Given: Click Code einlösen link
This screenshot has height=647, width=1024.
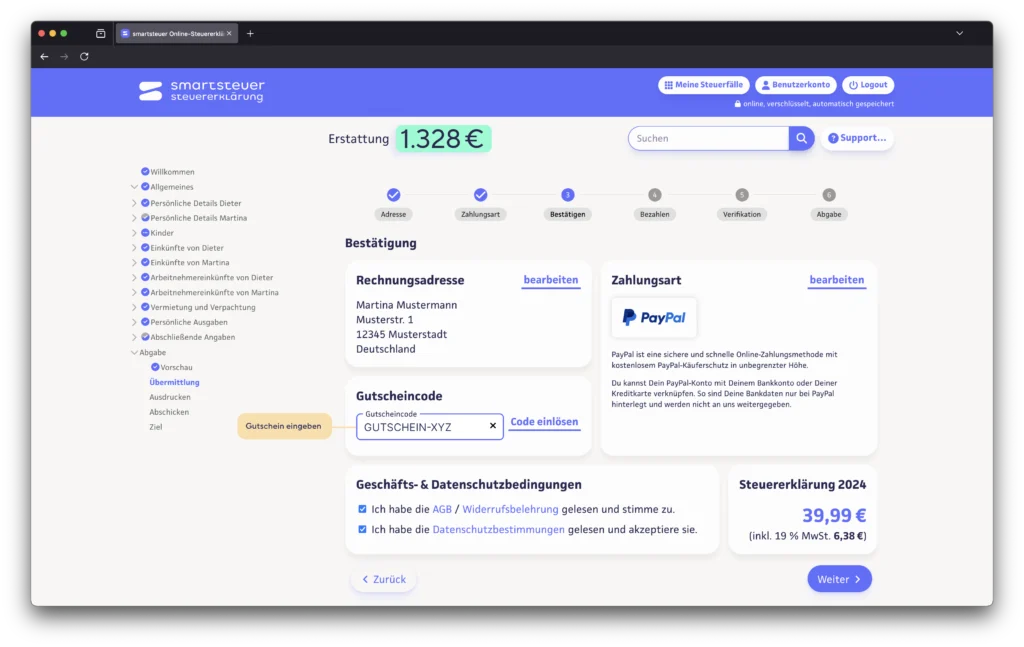Looking at the screenshot, I should coord(544,422).
